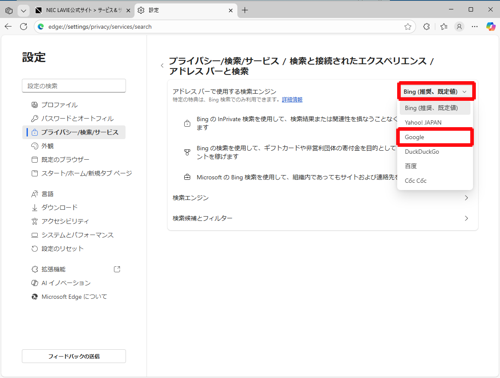Image resolution: width=500 pixels, height=378 pixels.
Task: Click the ダウンロード arrow icon
Action: click(x=34, y=208)
